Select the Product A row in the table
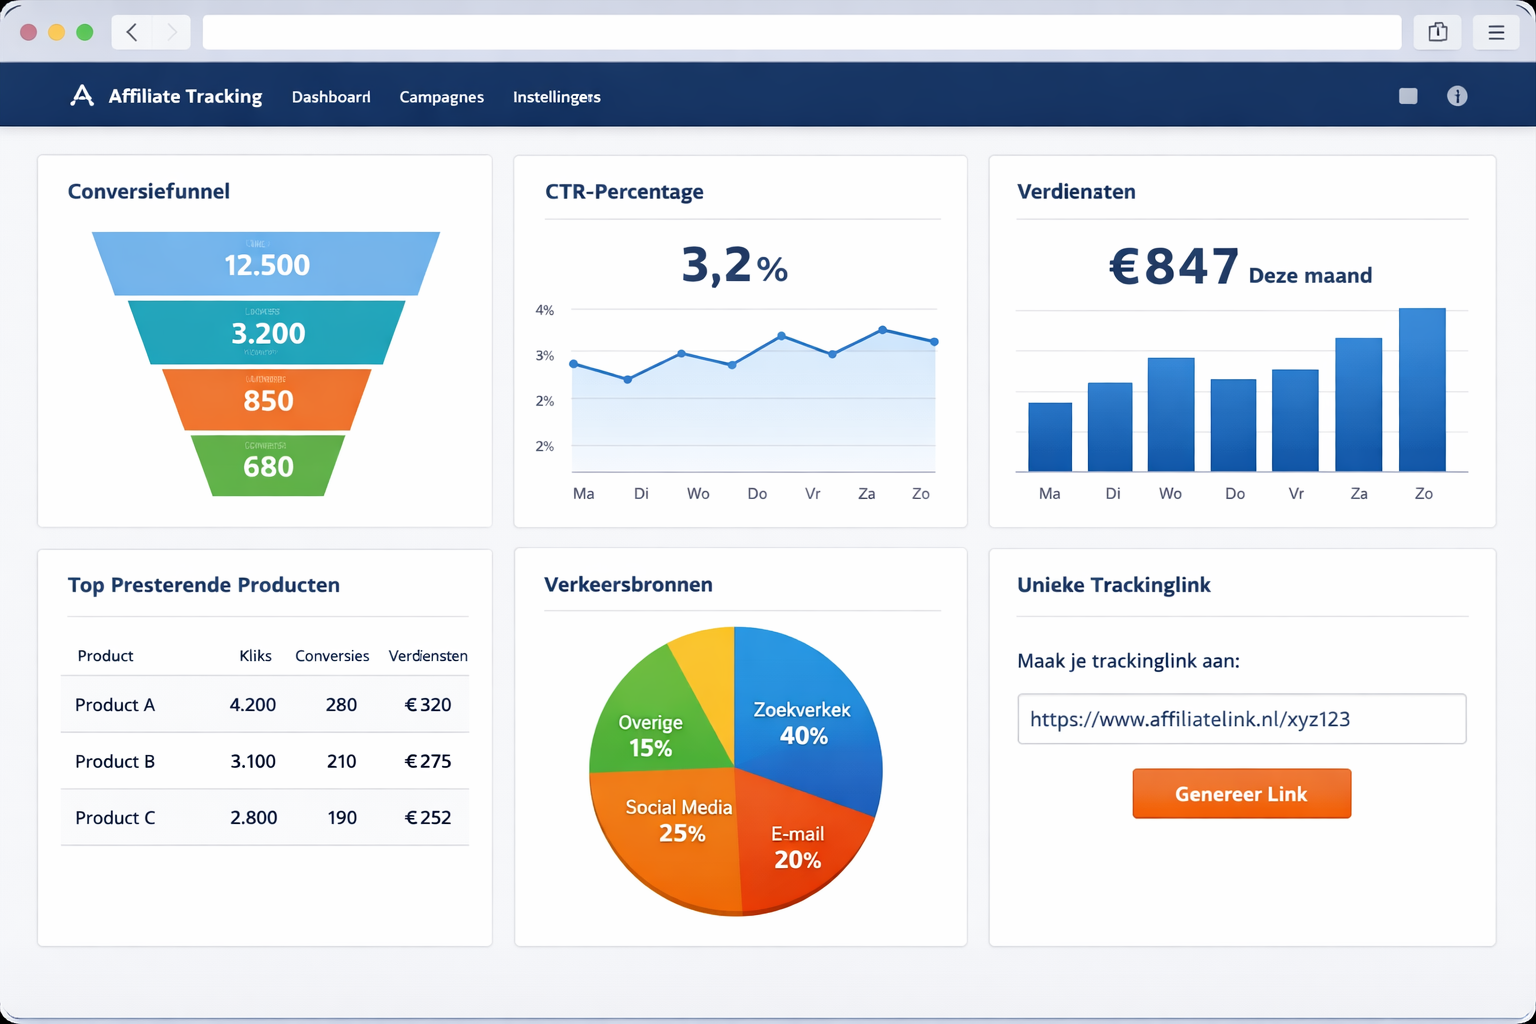The height and width of the screenshot is (1024, 1536). click(264, 705)
